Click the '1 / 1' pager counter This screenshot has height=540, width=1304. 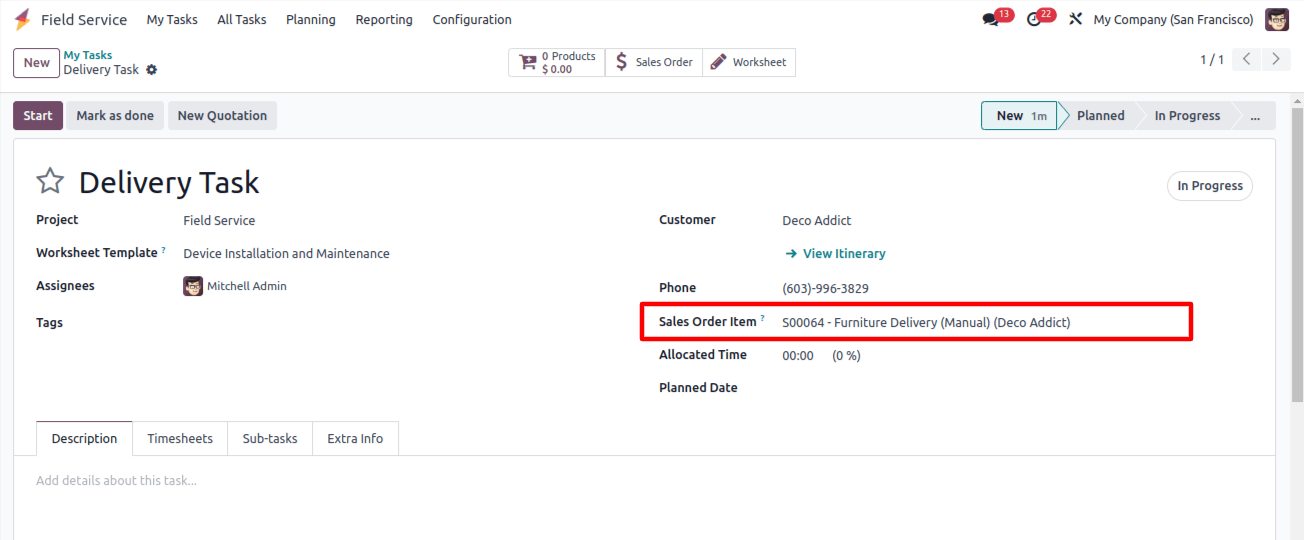[x=1212, y=60]
